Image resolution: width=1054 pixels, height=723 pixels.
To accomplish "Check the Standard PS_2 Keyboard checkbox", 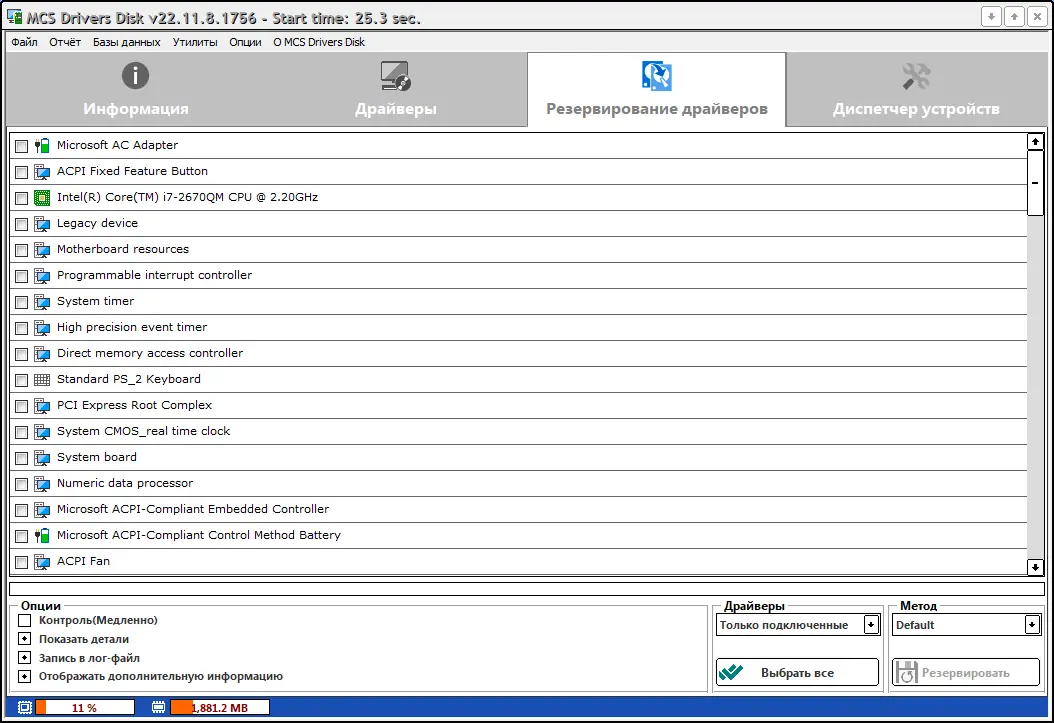I will pos(22,380).
